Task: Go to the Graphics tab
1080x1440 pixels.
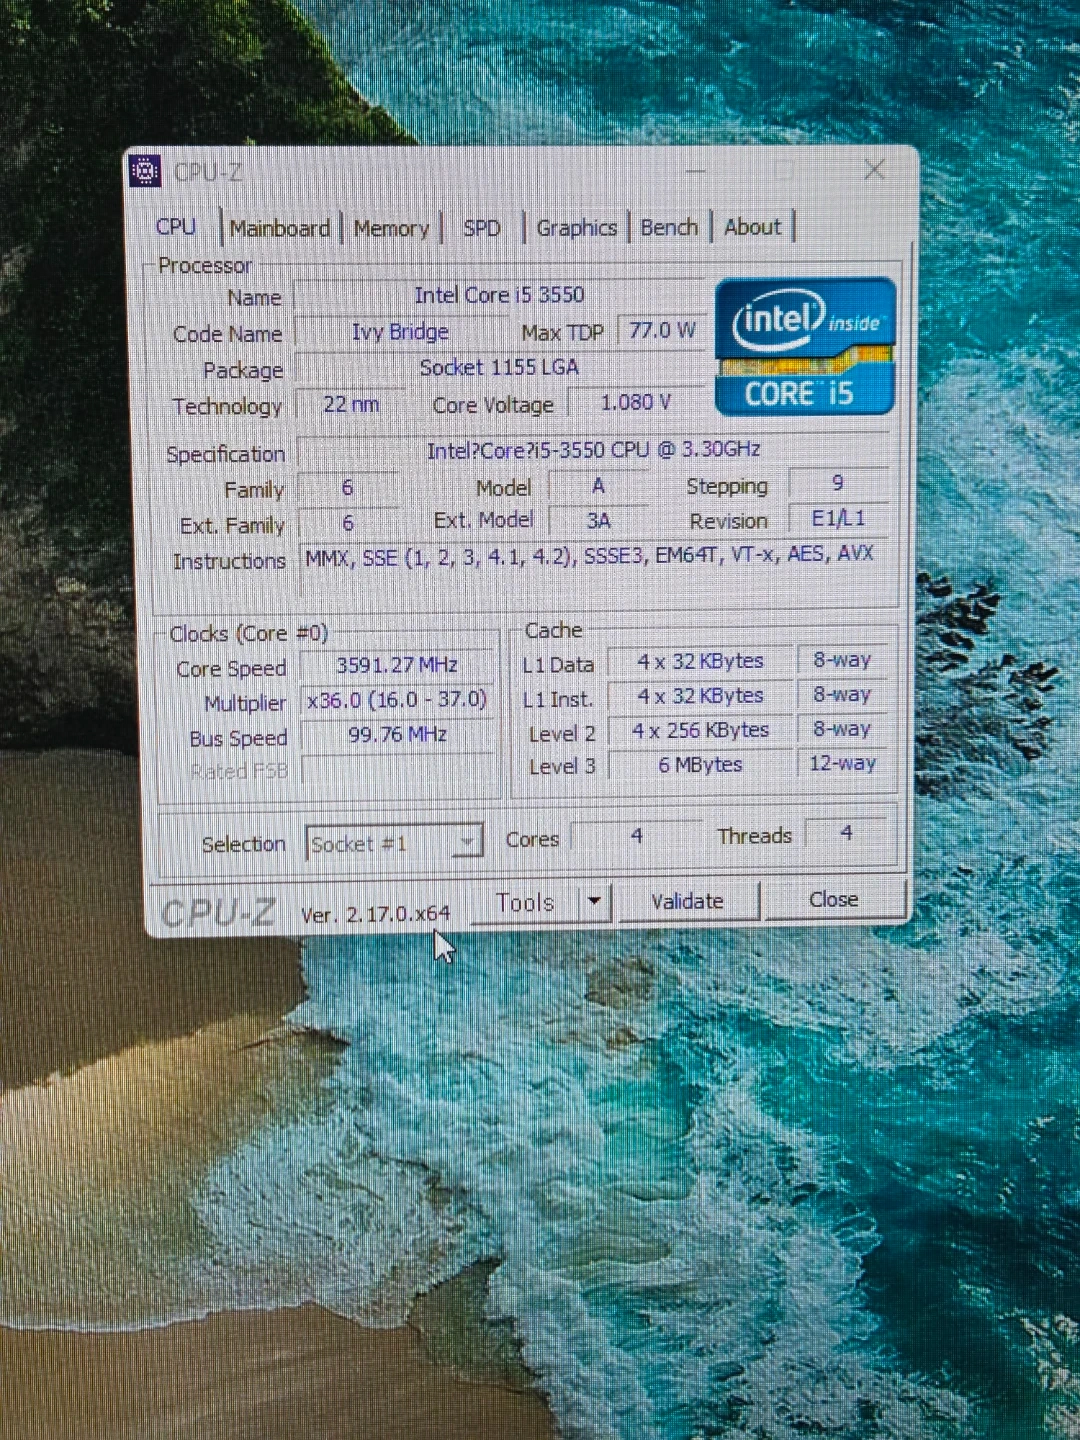Action: (x=576, y=228)
